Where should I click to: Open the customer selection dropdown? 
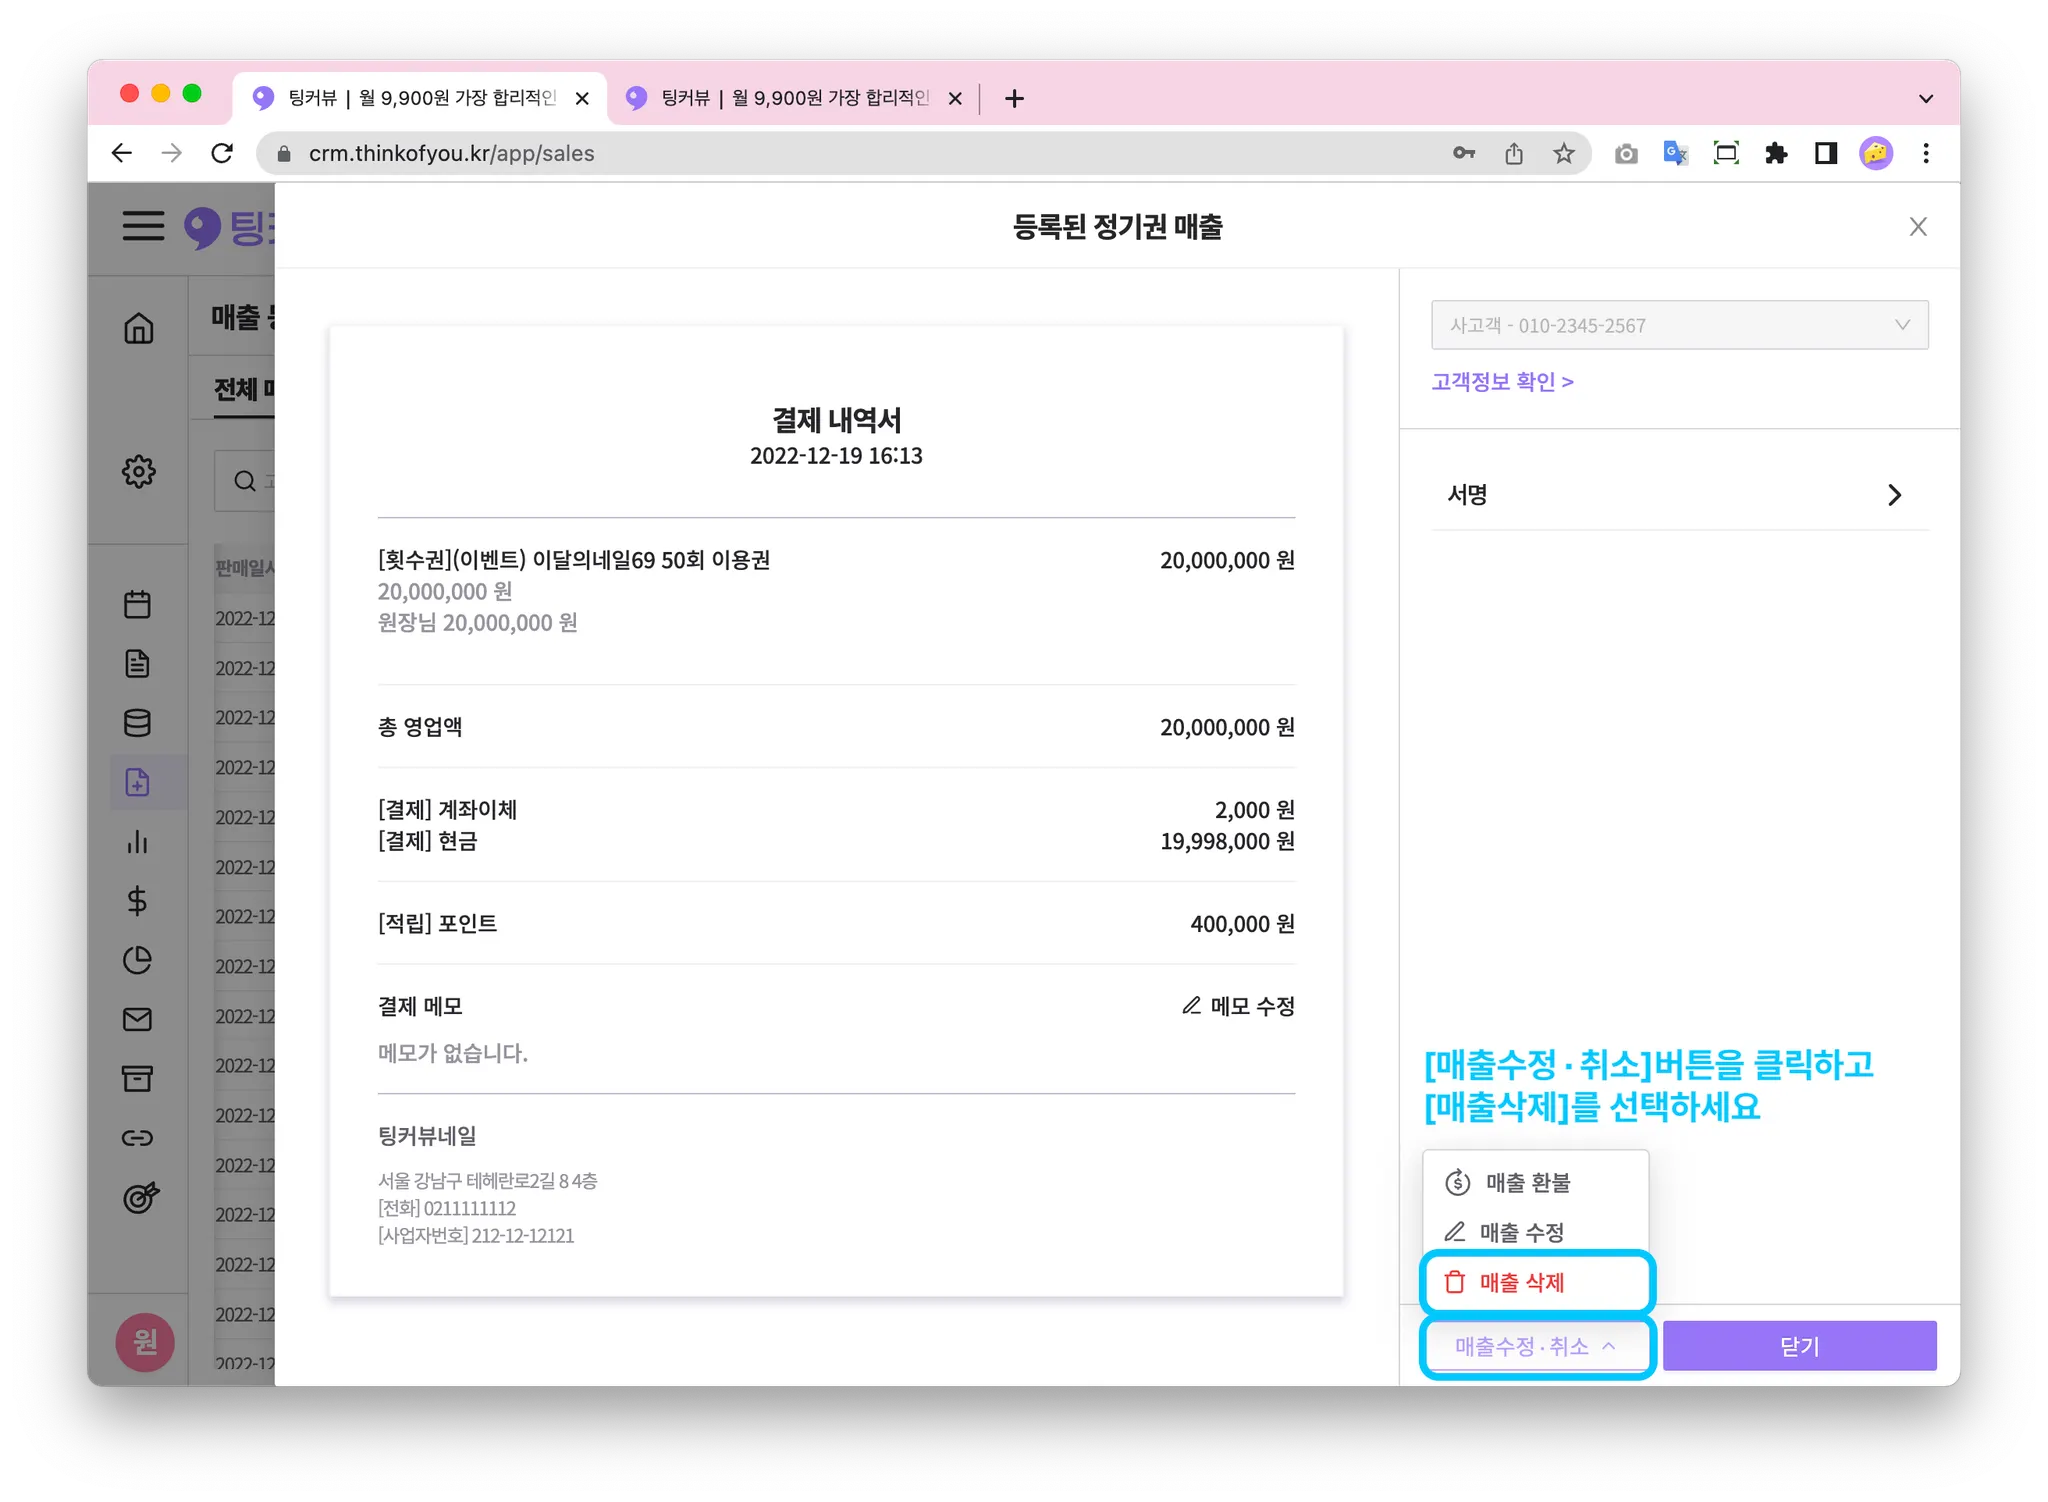1679,325
